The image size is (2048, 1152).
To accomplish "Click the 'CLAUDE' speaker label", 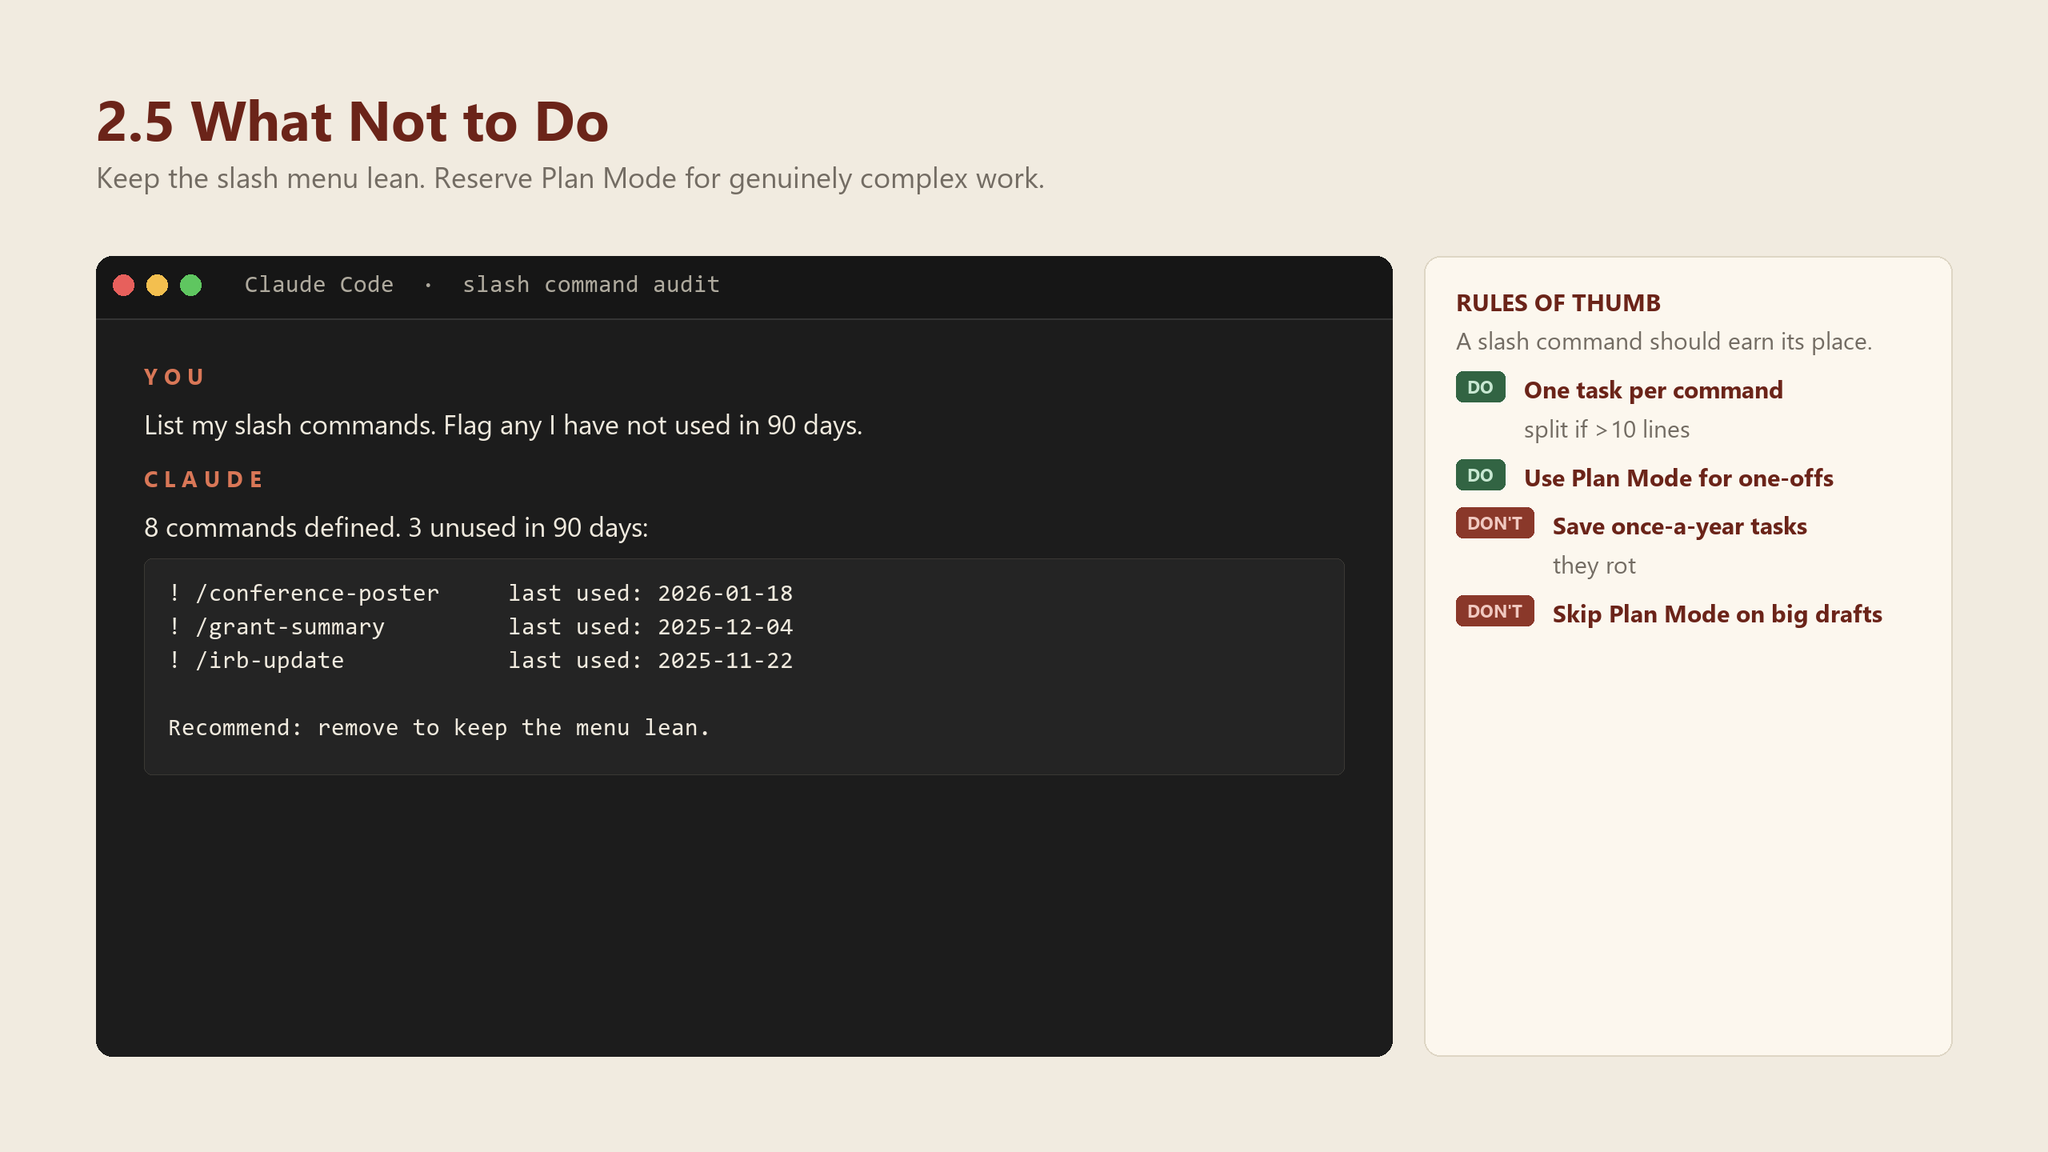I will [204, 479].
